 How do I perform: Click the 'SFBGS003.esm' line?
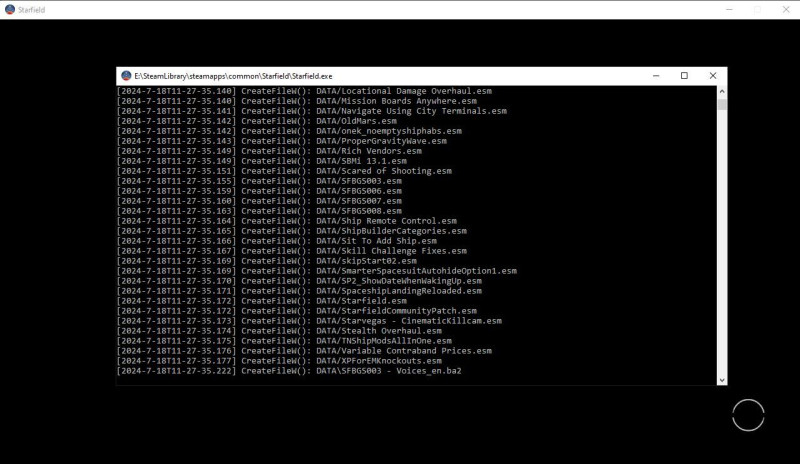point(259,181)
